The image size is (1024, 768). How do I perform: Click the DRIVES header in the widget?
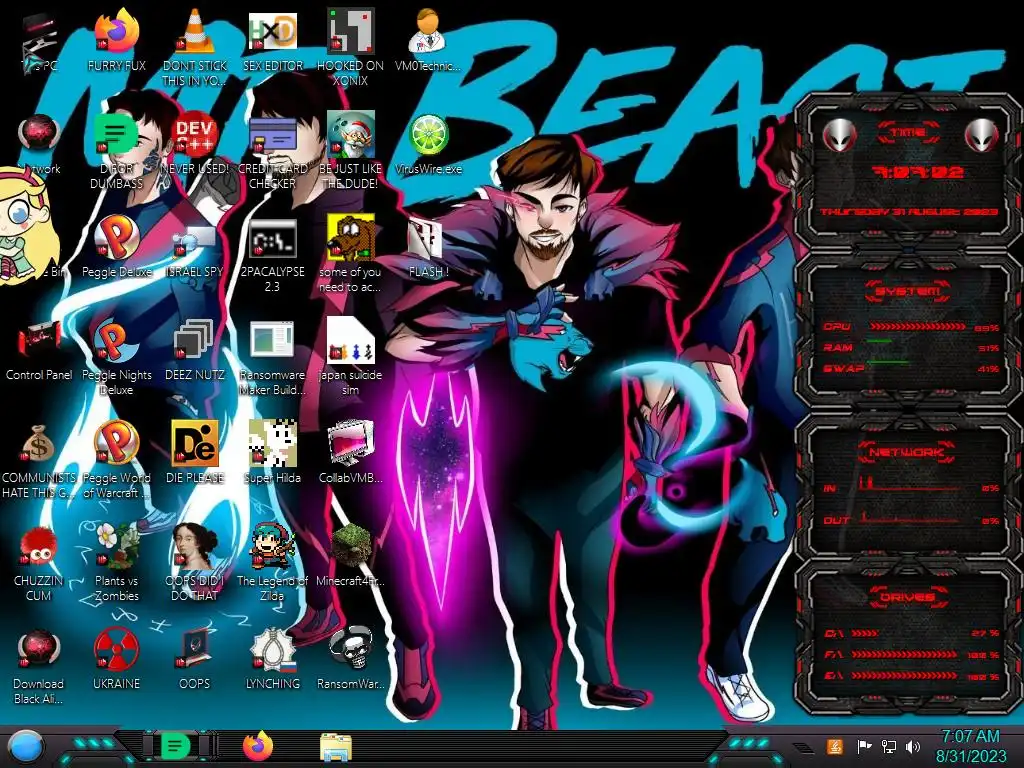[908, 597]
